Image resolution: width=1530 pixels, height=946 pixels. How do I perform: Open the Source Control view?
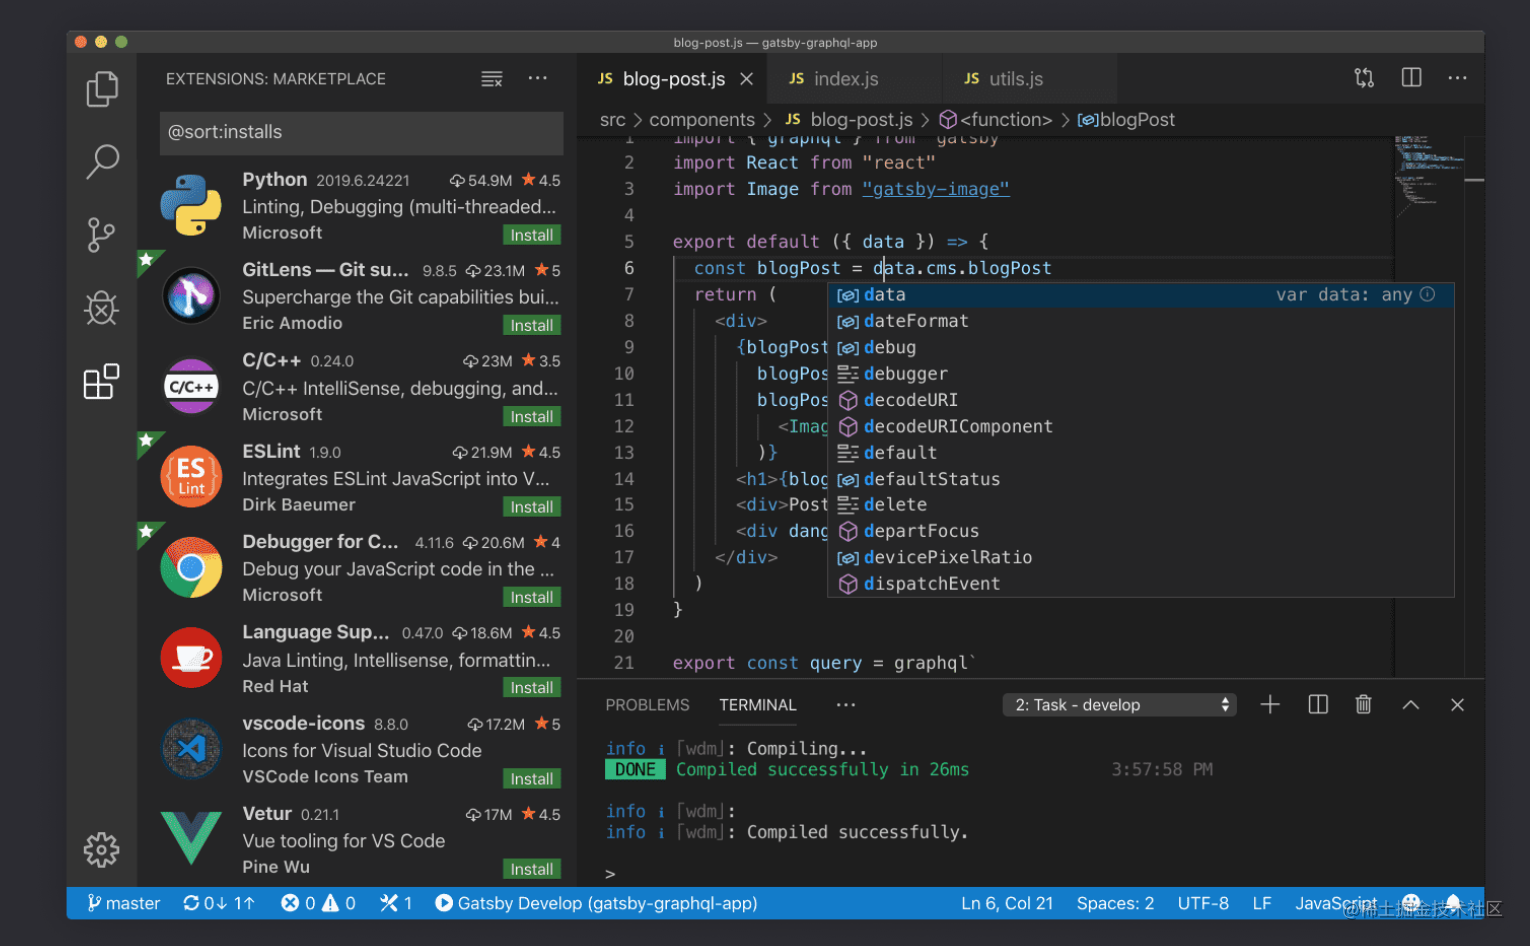tap(101, 234)
